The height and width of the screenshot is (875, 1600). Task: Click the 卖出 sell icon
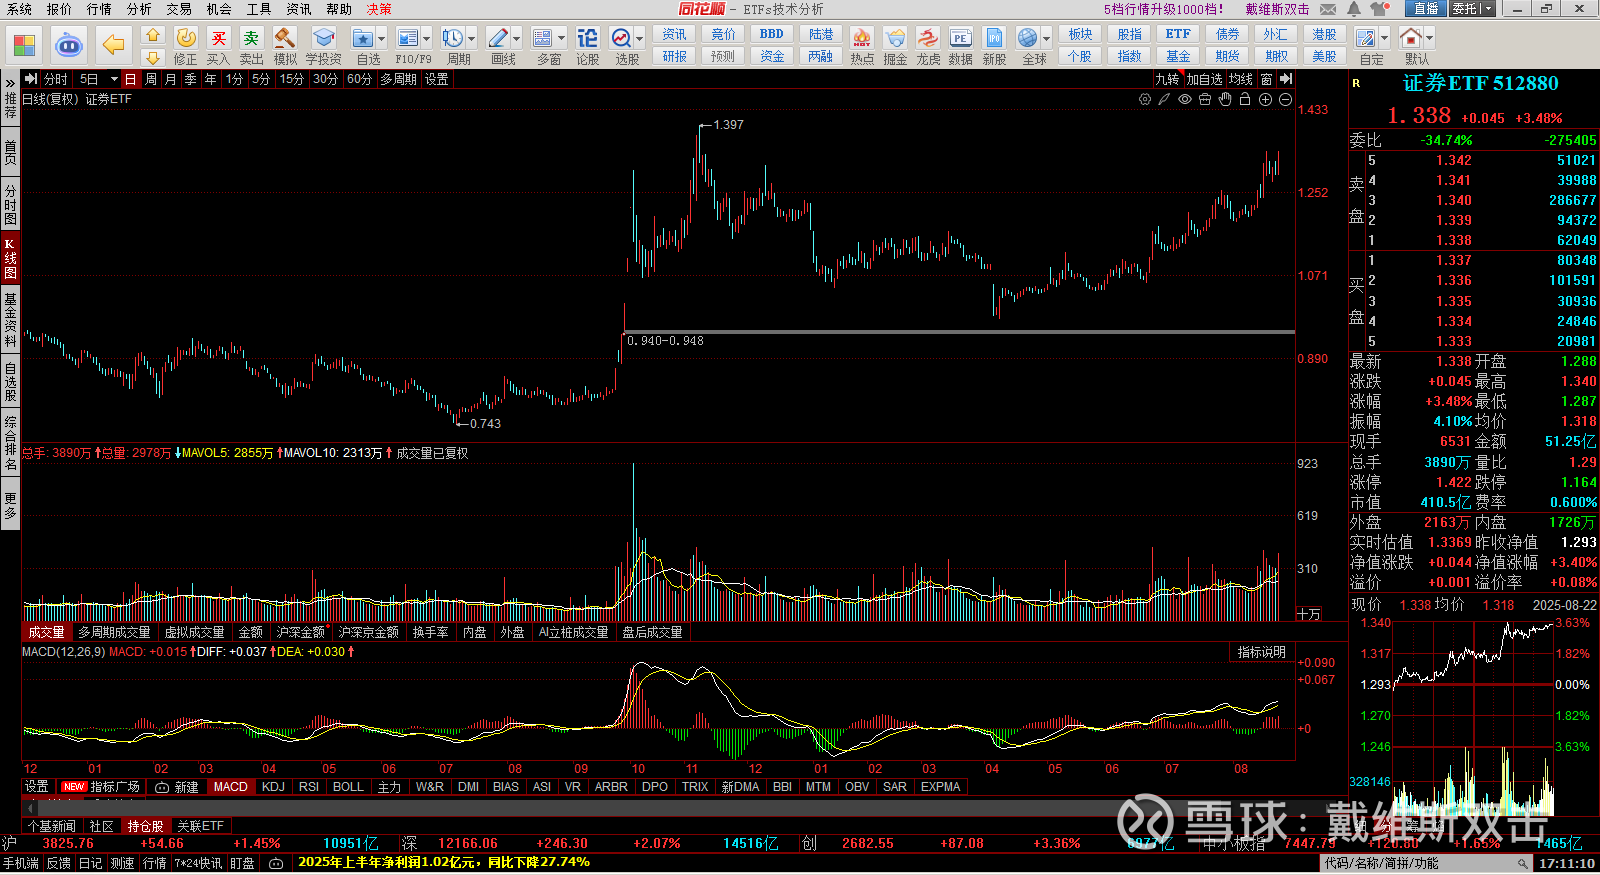point(251,38)
